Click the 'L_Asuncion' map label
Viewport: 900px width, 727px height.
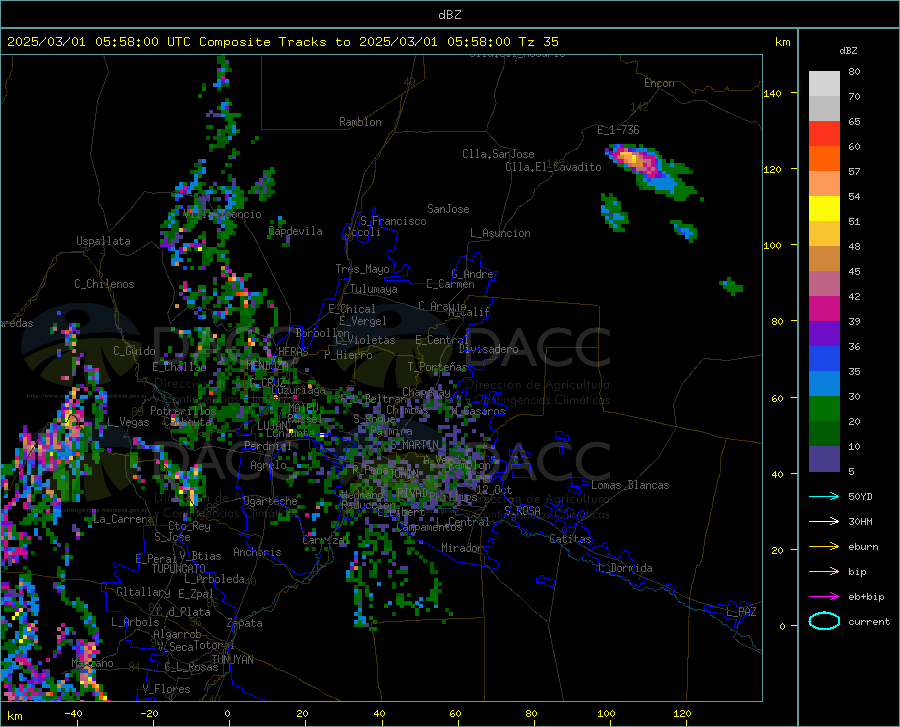(x=500, y=233)
